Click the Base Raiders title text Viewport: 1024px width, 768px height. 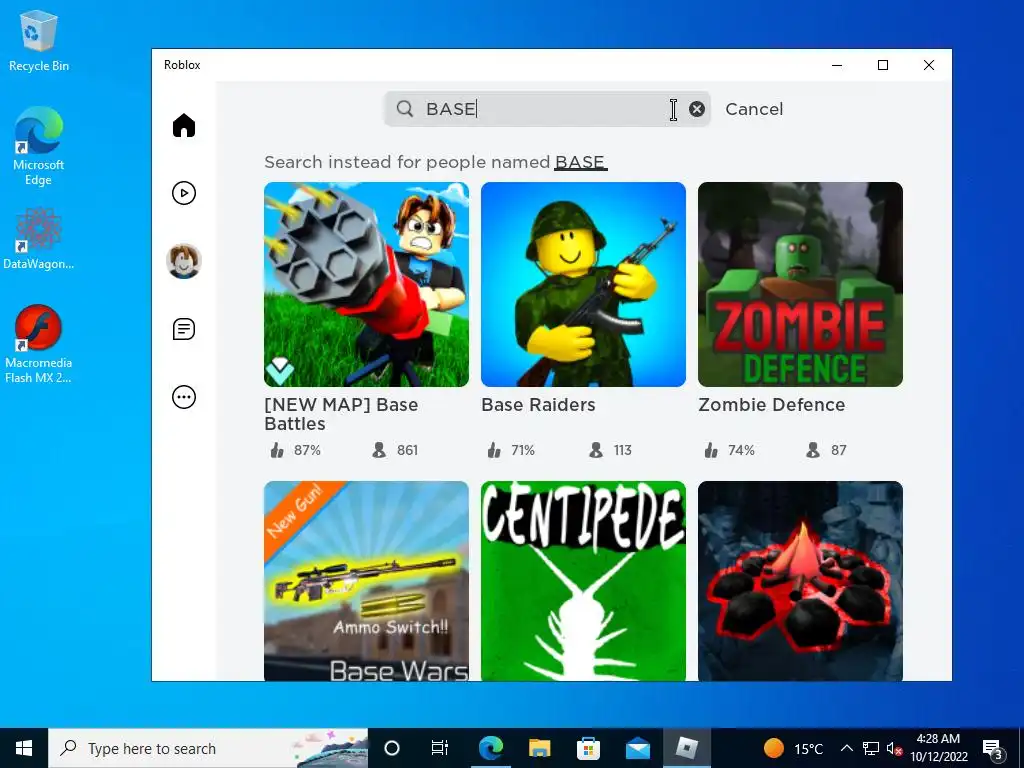538,405
